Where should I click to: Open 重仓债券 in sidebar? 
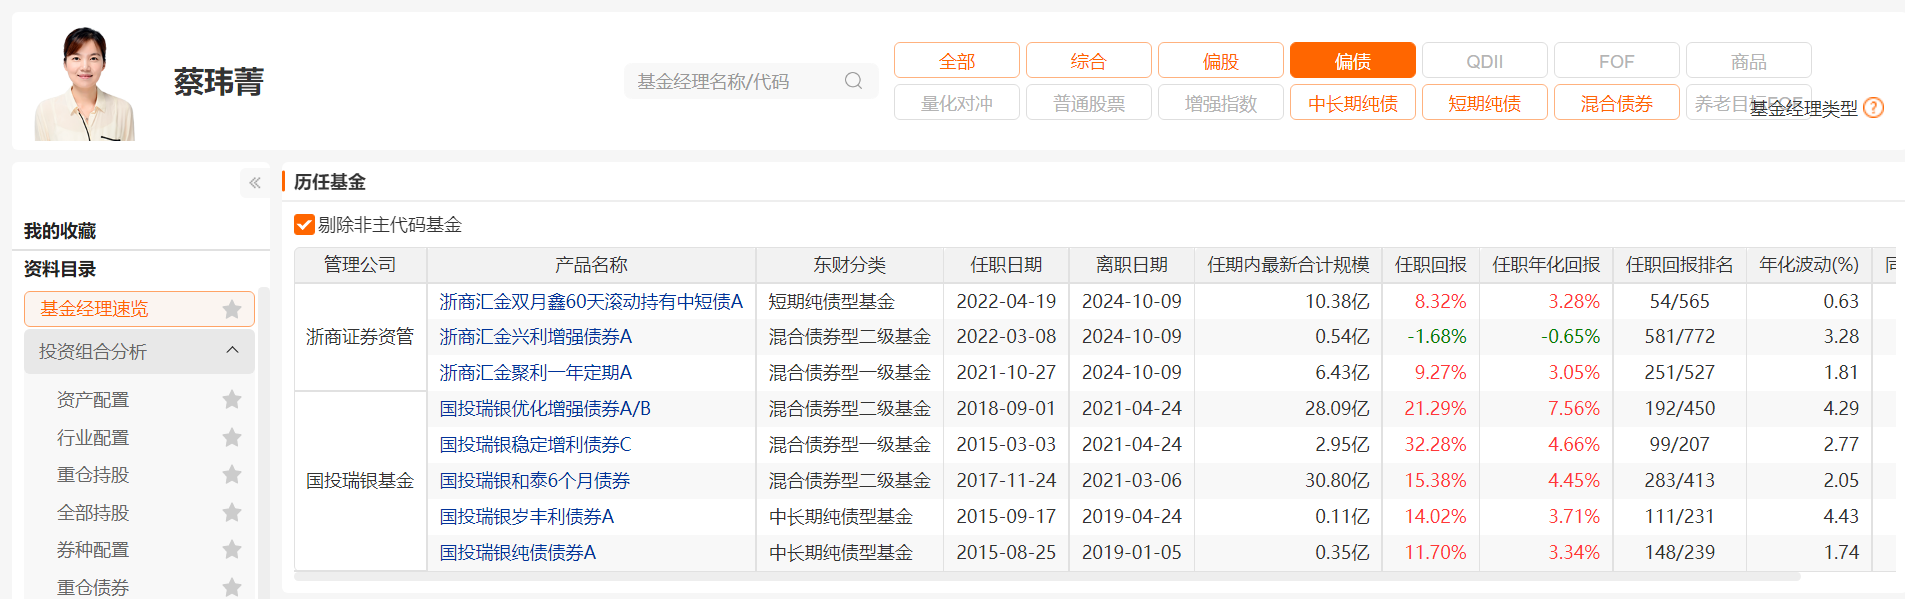93,587
